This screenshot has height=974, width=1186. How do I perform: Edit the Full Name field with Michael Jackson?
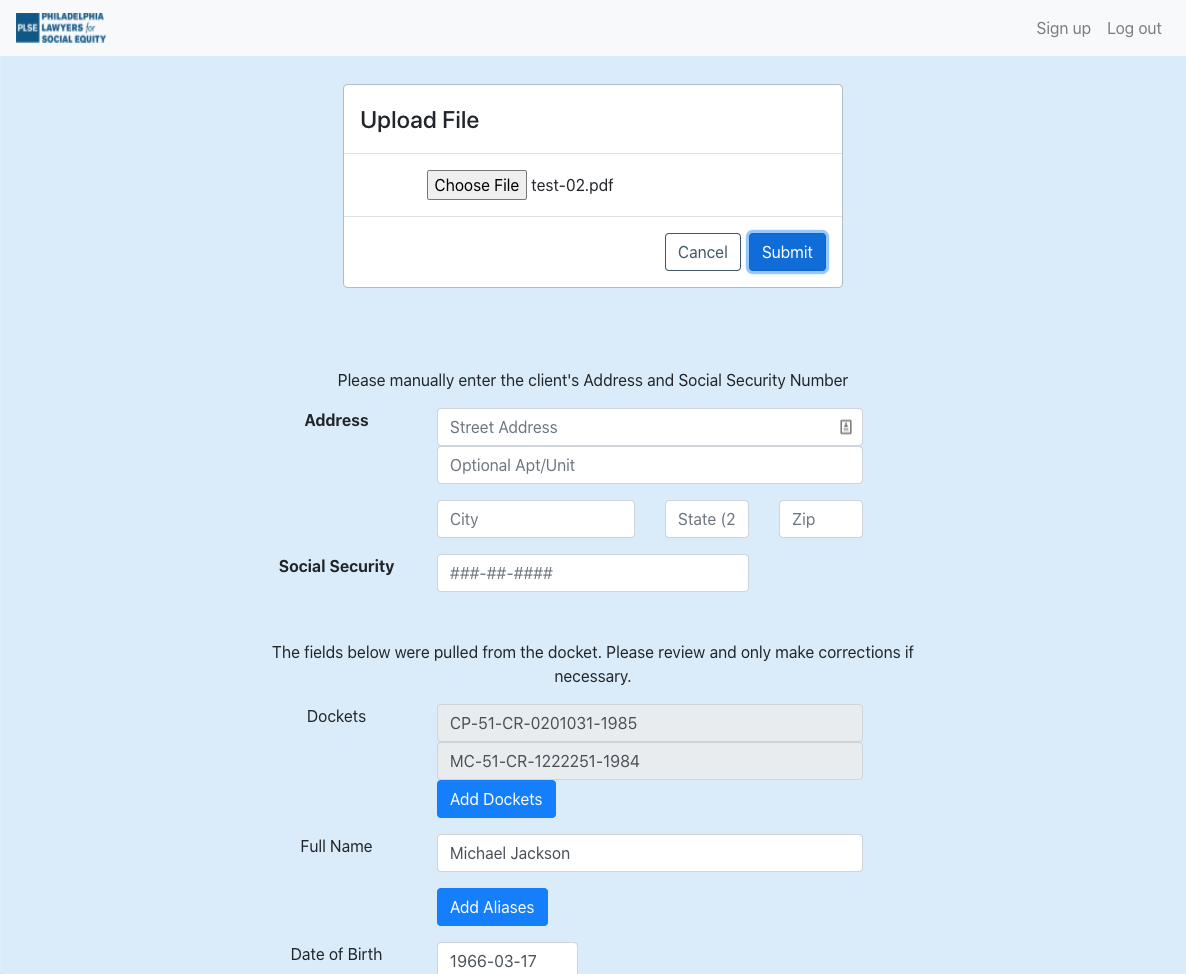649,853
